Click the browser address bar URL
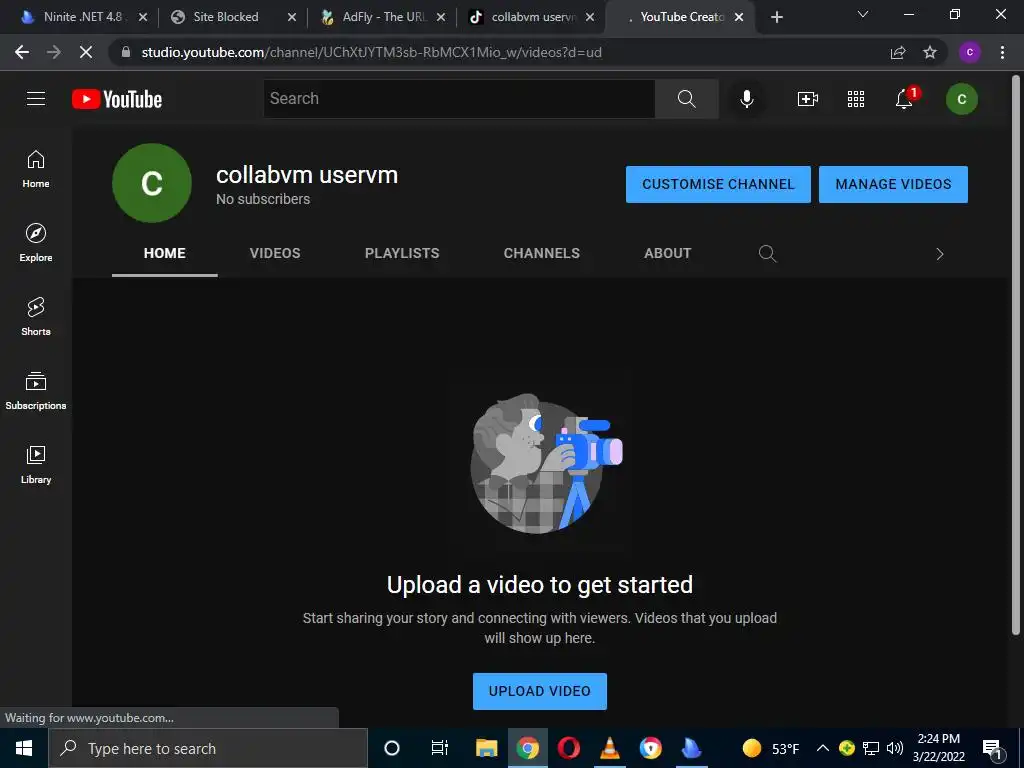The image size is (1024, 768). point(371,52)
